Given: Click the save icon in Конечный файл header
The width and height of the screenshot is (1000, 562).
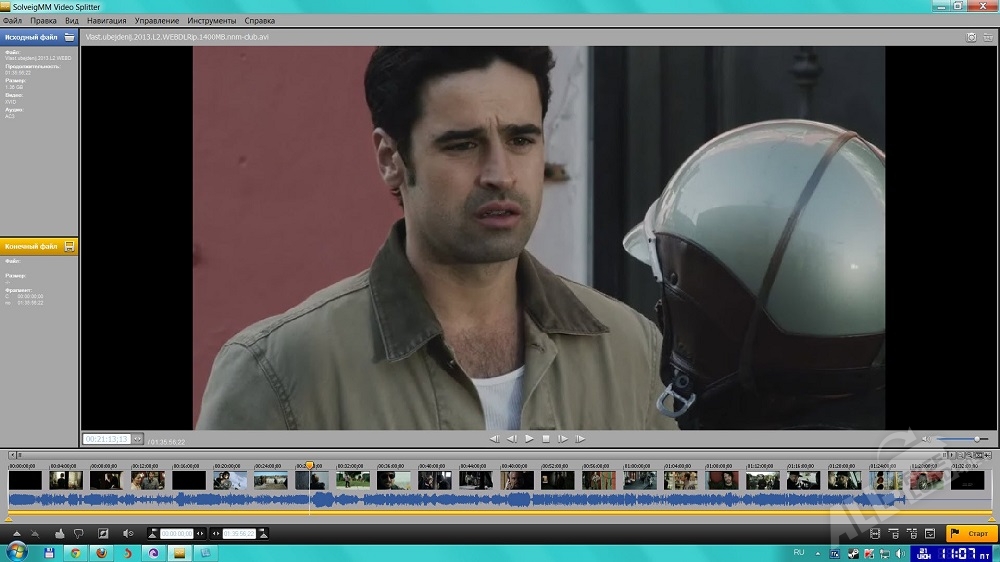Looking at the screenshot, I should 69,246.
